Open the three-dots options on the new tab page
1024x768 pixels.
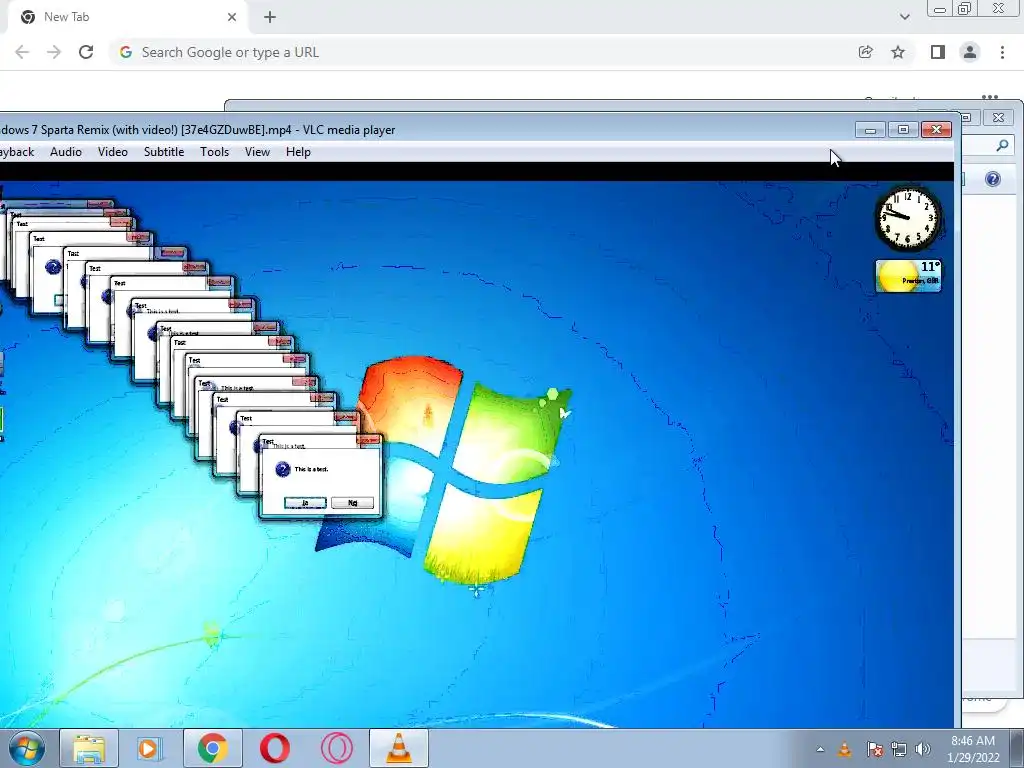(x=990, y=97)
